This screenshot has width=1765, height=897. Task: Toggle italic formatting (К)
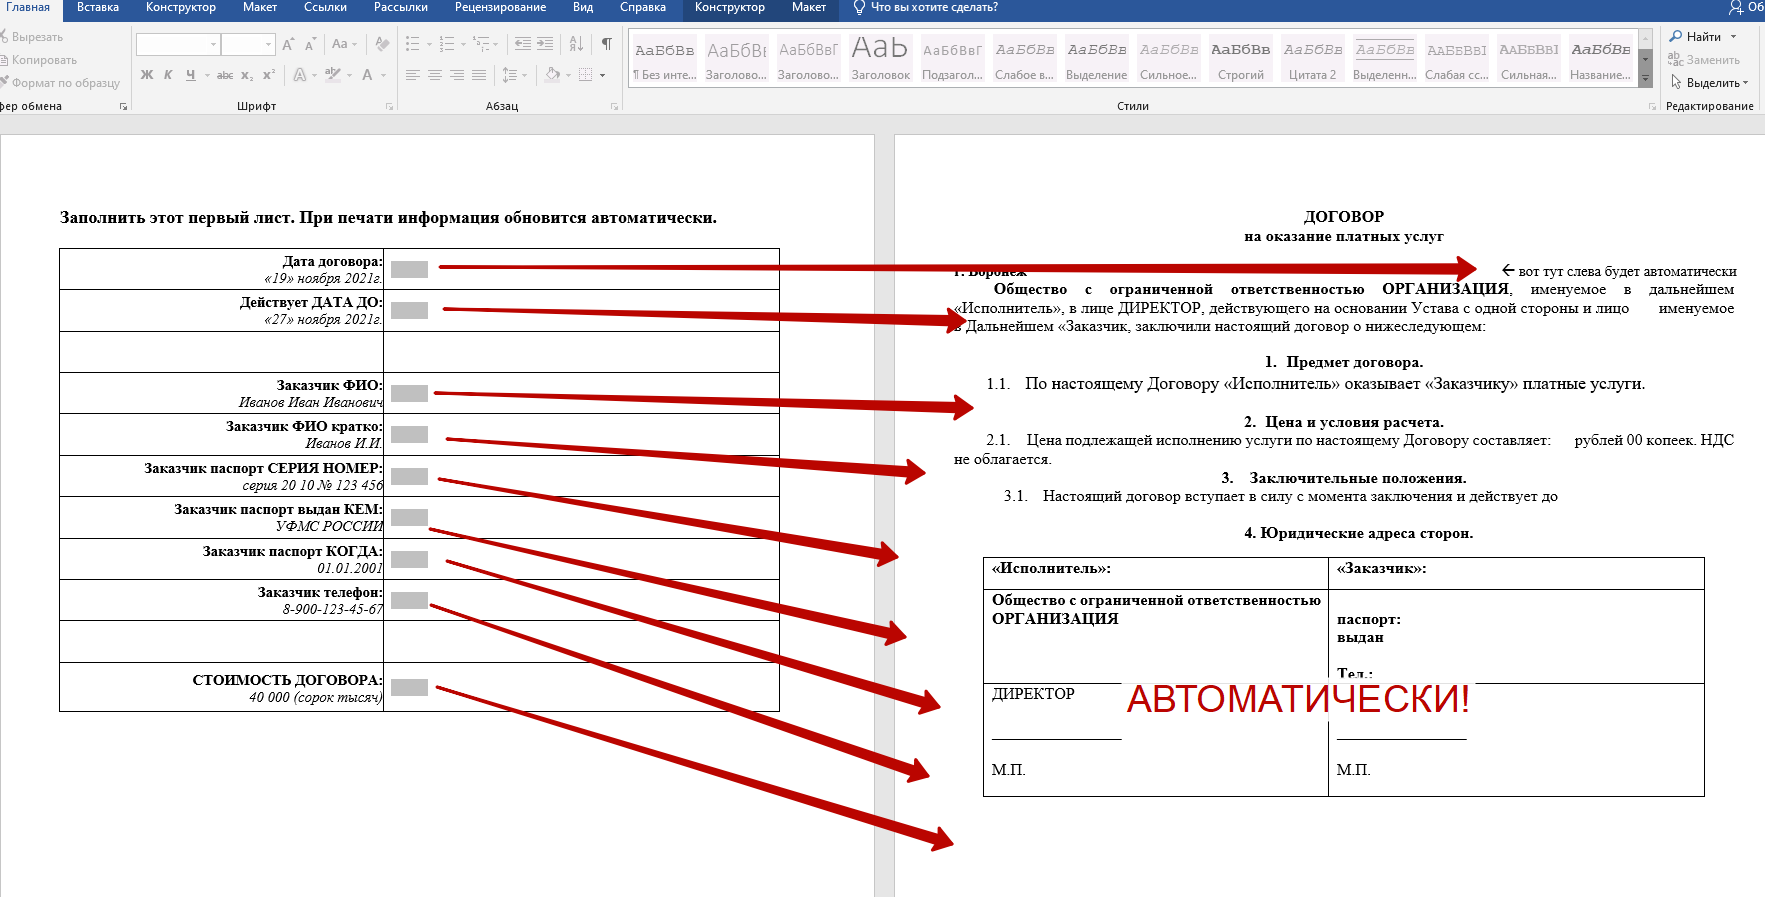click(168, 75)
